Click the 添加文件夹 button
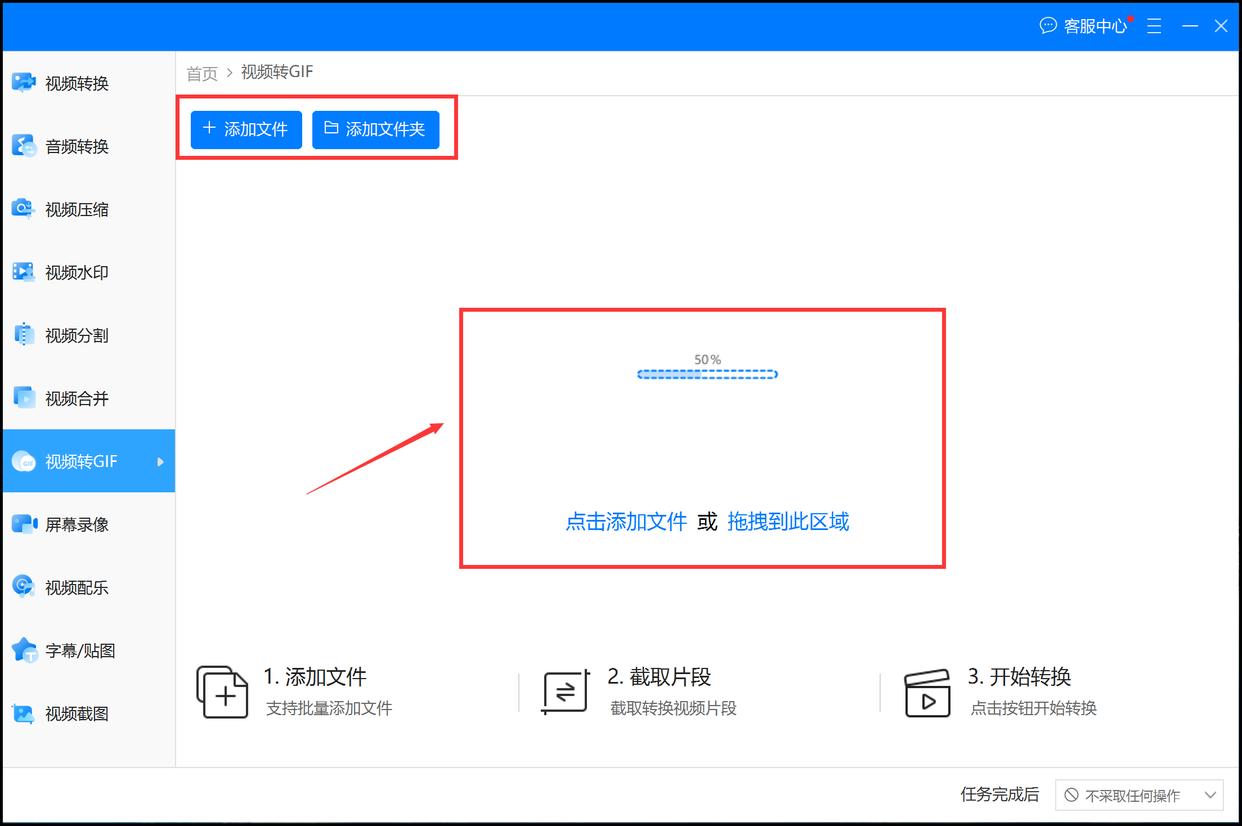 [x=376, y=129]
